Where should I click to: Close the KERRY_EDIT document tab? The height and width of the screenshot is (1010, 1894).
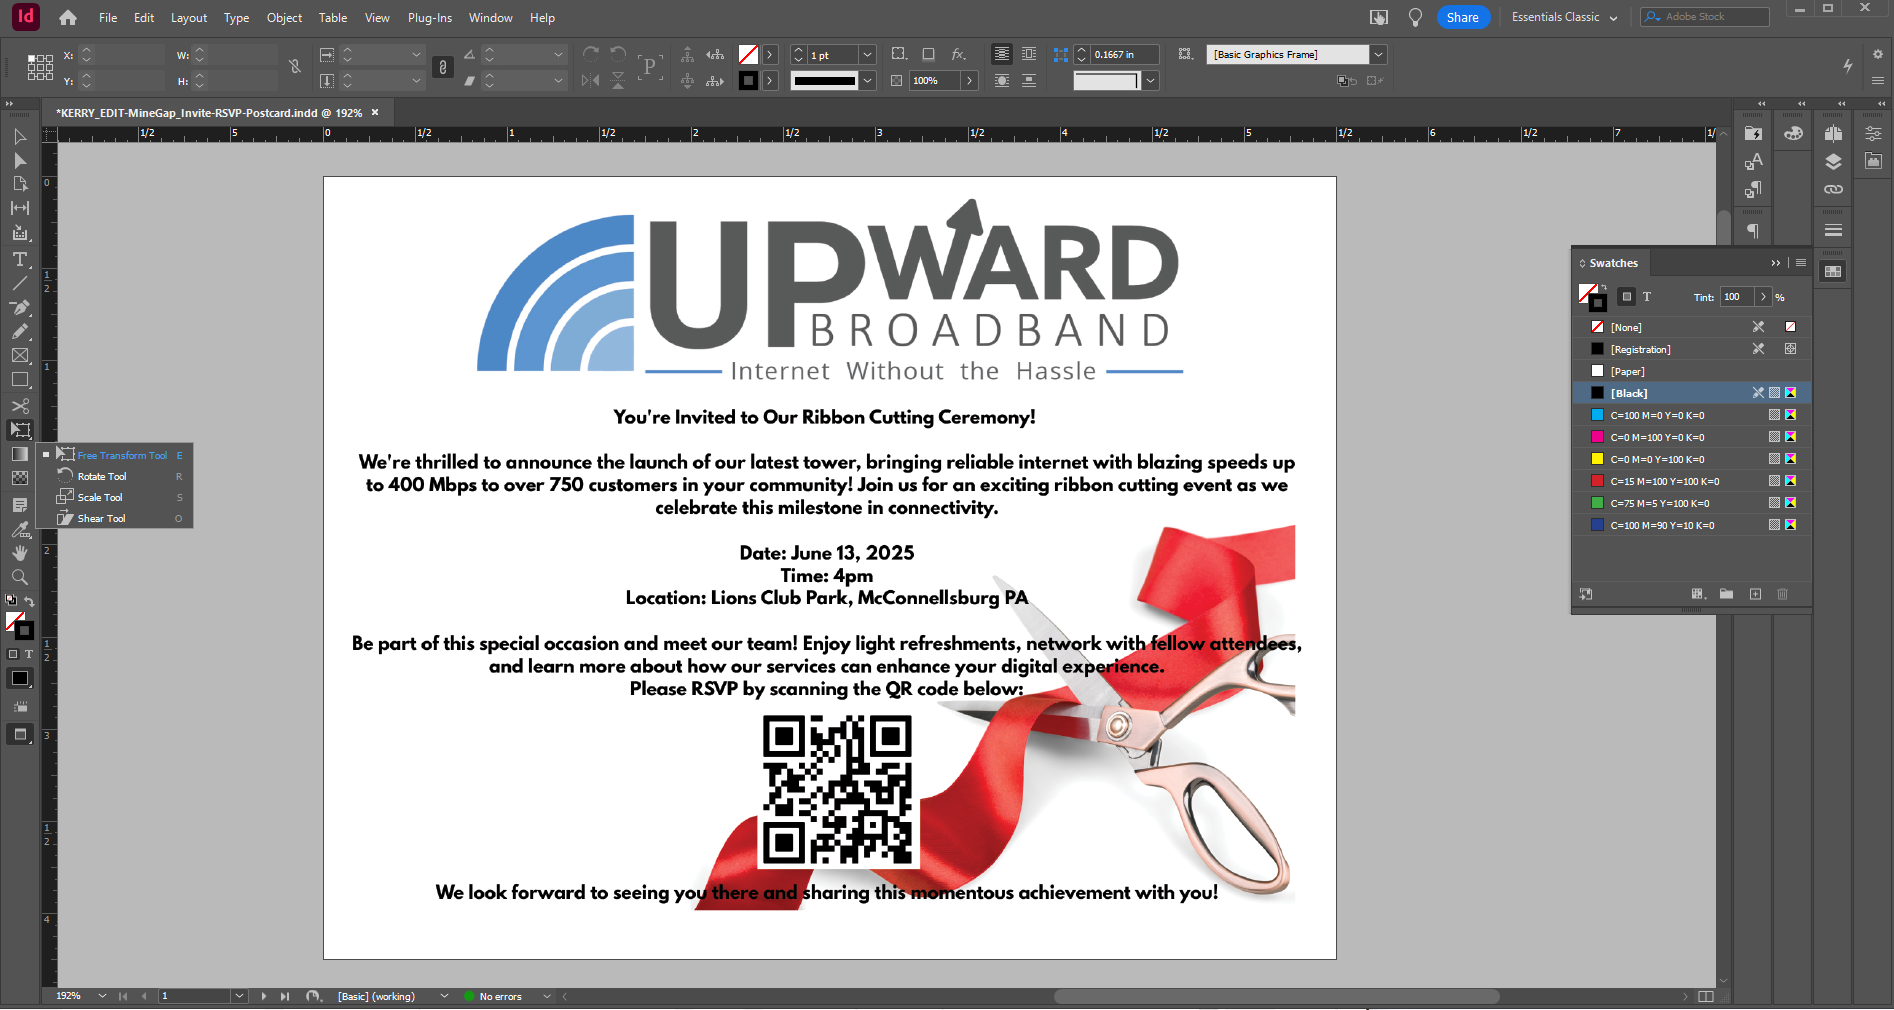[x=375, y=112]
